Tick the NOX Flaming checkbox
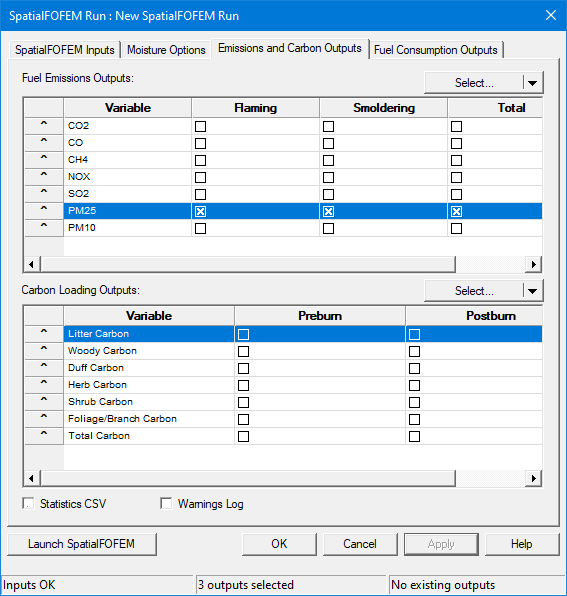Image resolution: width=567 pixels, height=596 pixels. coord(200,178)
